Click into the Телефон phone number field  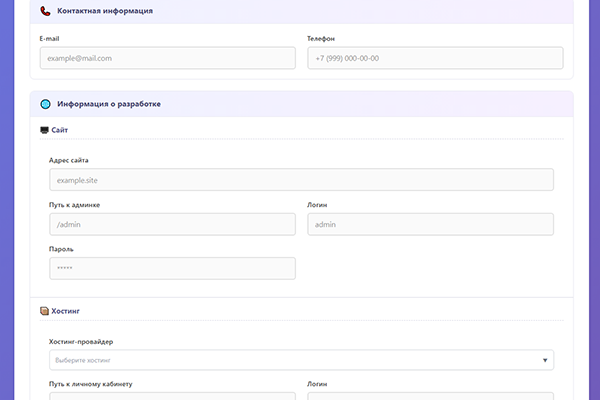point(435,58)
